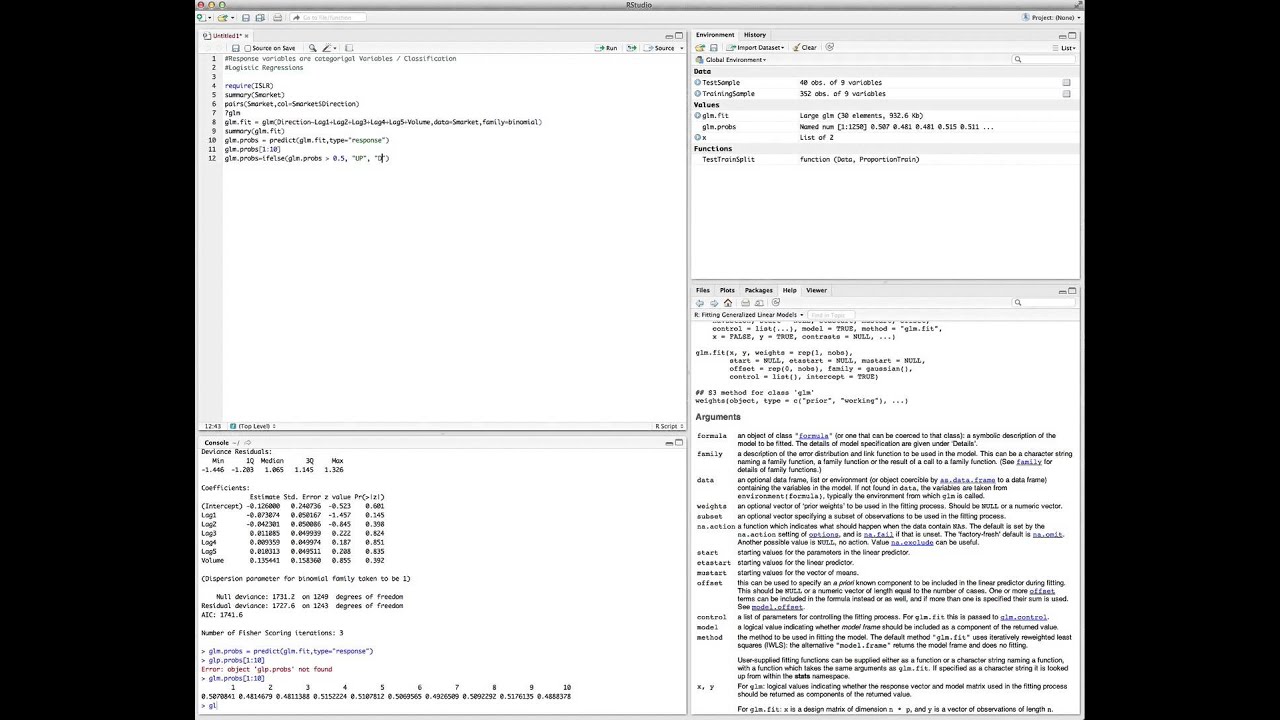Image resolution: width=1280 pixels, height=720 pixels.
Task: Re-run previous code region icon
Action: (x=633, y=48)
